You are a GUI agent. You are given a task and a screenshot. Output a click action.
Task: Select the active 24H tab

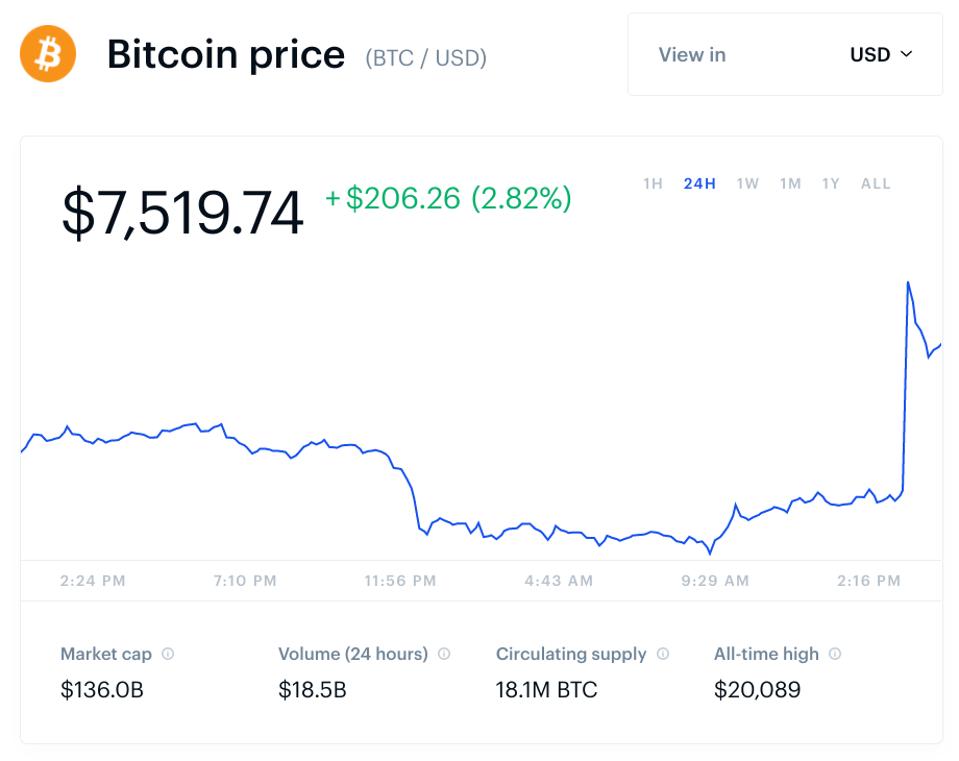pyautogui.click(x=700, y=184)
